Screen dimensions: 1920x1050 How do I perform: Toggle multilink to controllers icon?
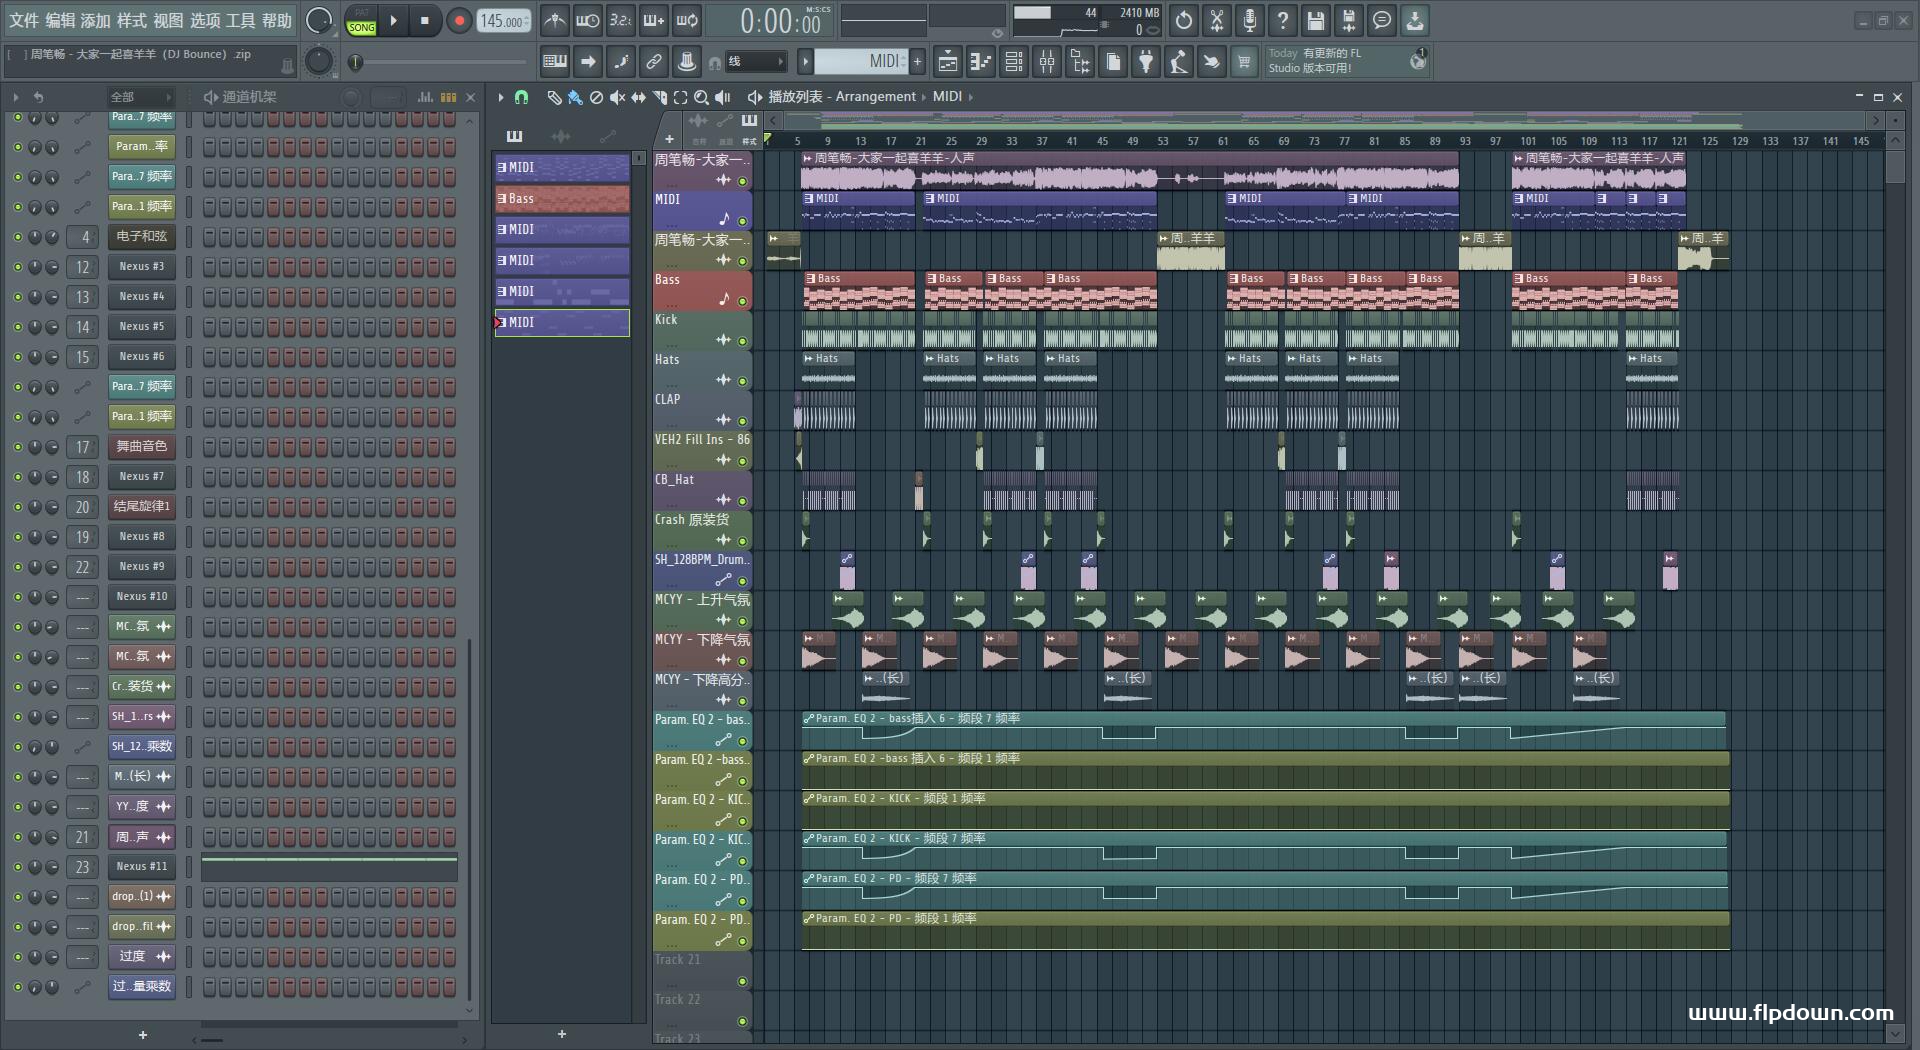click(654, 62)
